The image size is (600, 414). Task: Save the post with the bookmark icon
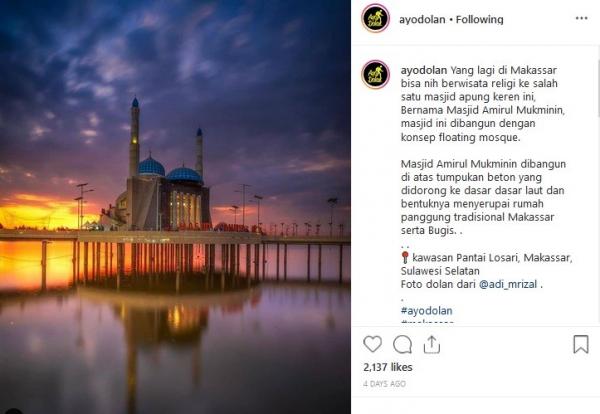[580, 344]
